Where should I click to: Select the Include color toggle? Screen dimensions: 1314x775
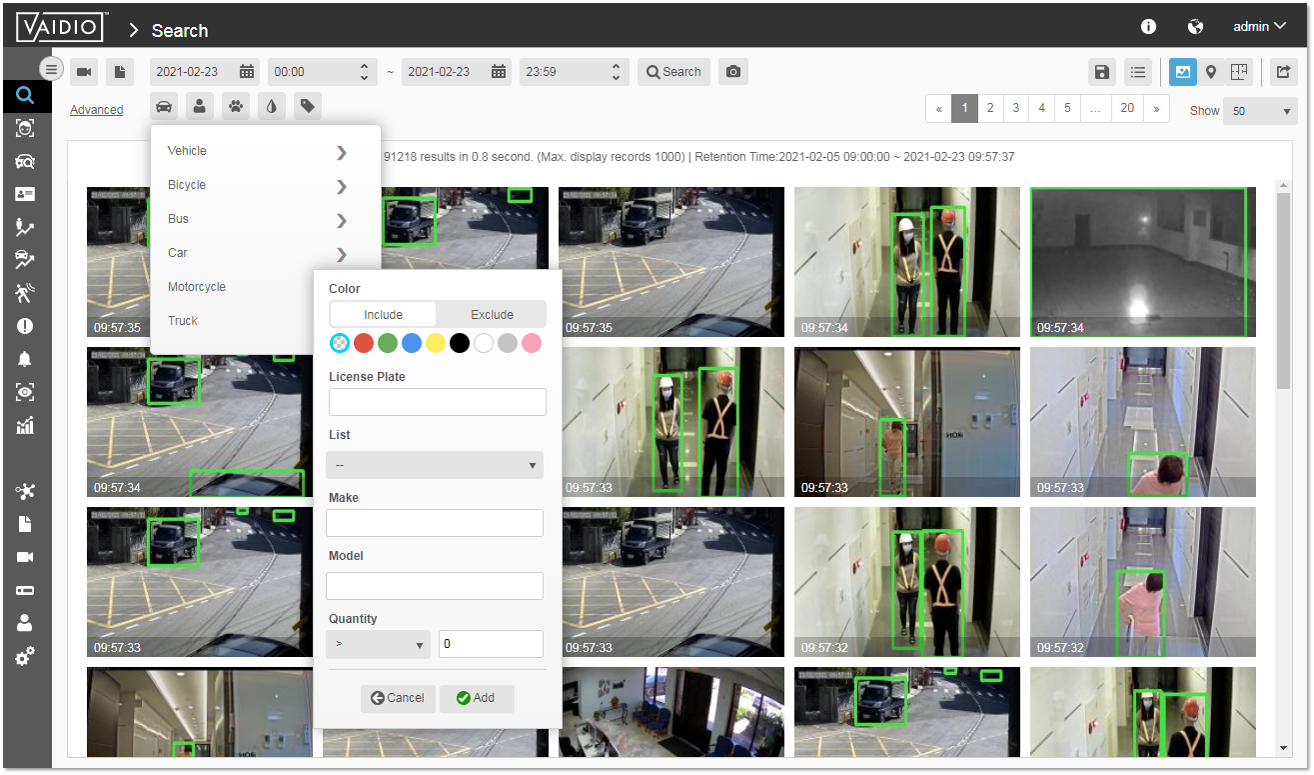[x=383, y=314]
